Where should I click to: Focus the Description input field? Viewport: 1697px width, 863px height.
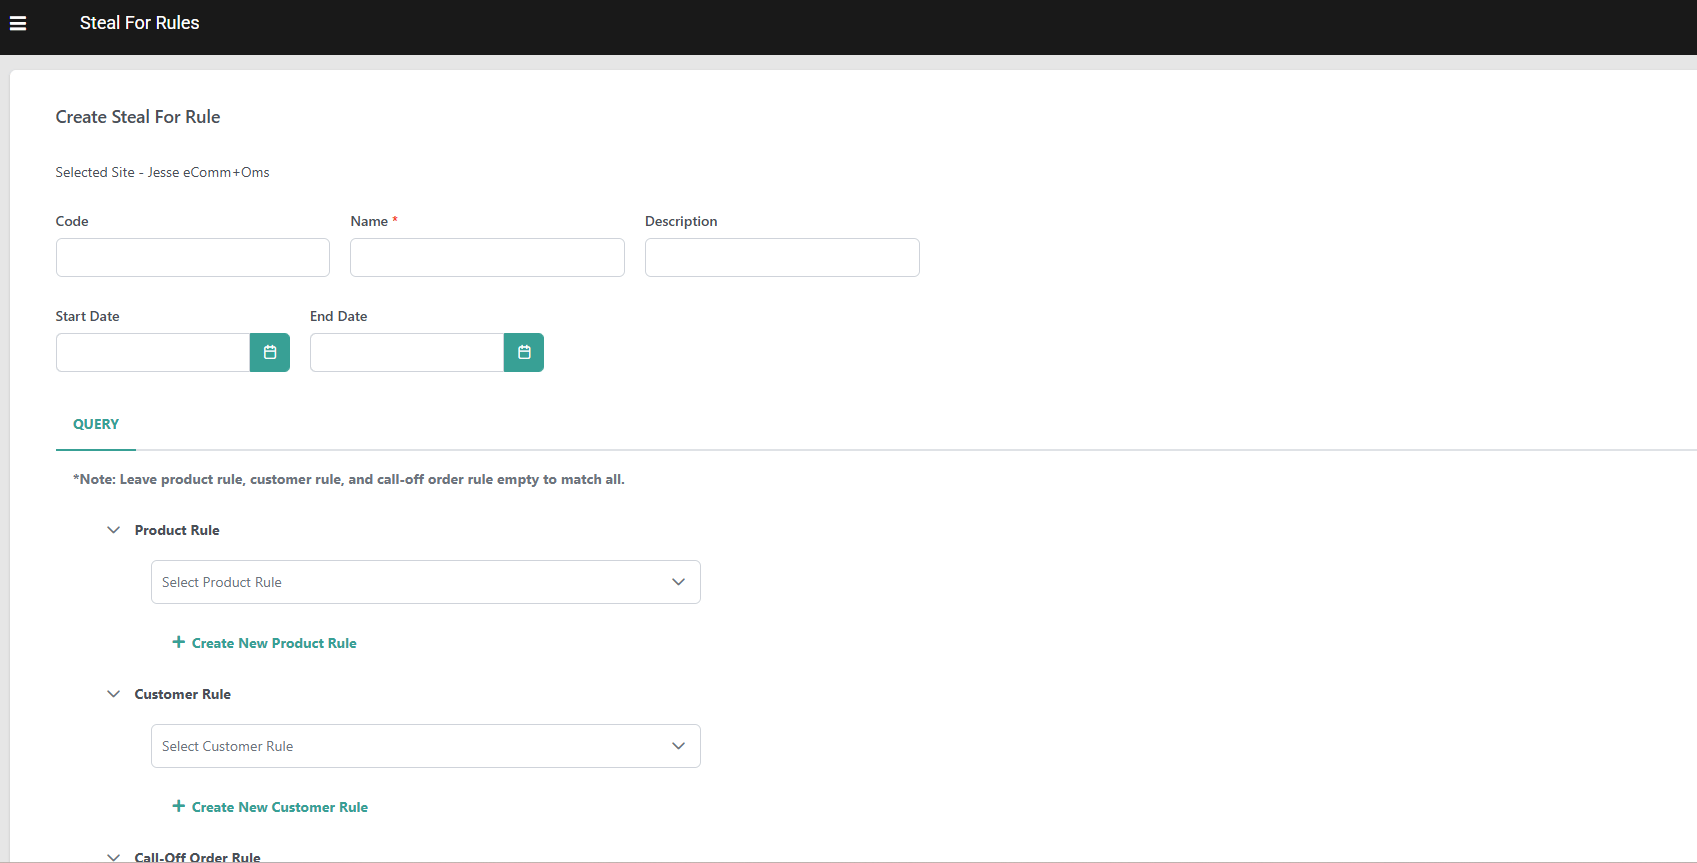[x=782, y=257]
